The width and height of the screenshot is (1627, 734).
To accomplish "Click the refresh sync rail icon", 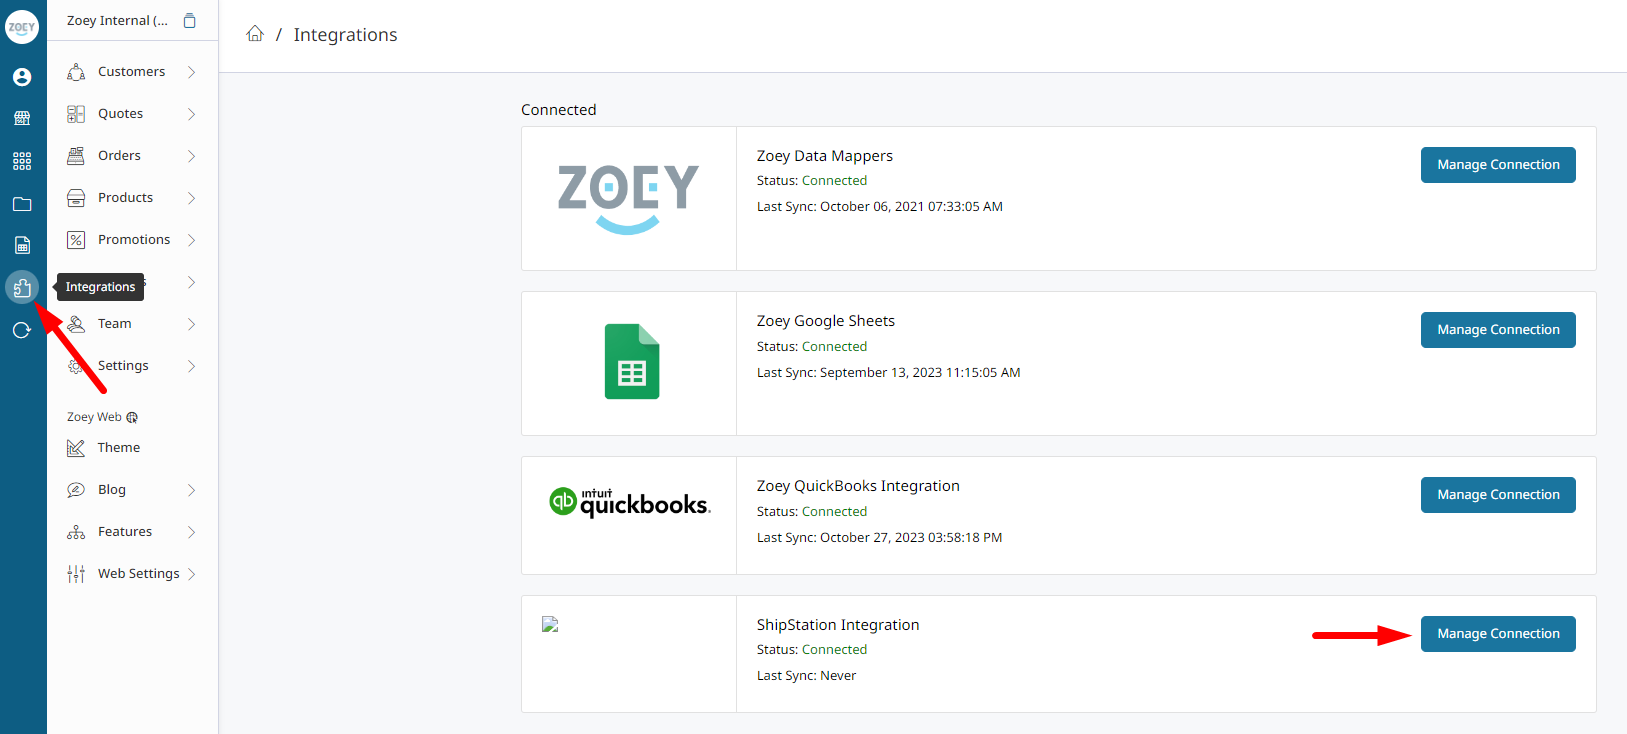I will point(22,330).
